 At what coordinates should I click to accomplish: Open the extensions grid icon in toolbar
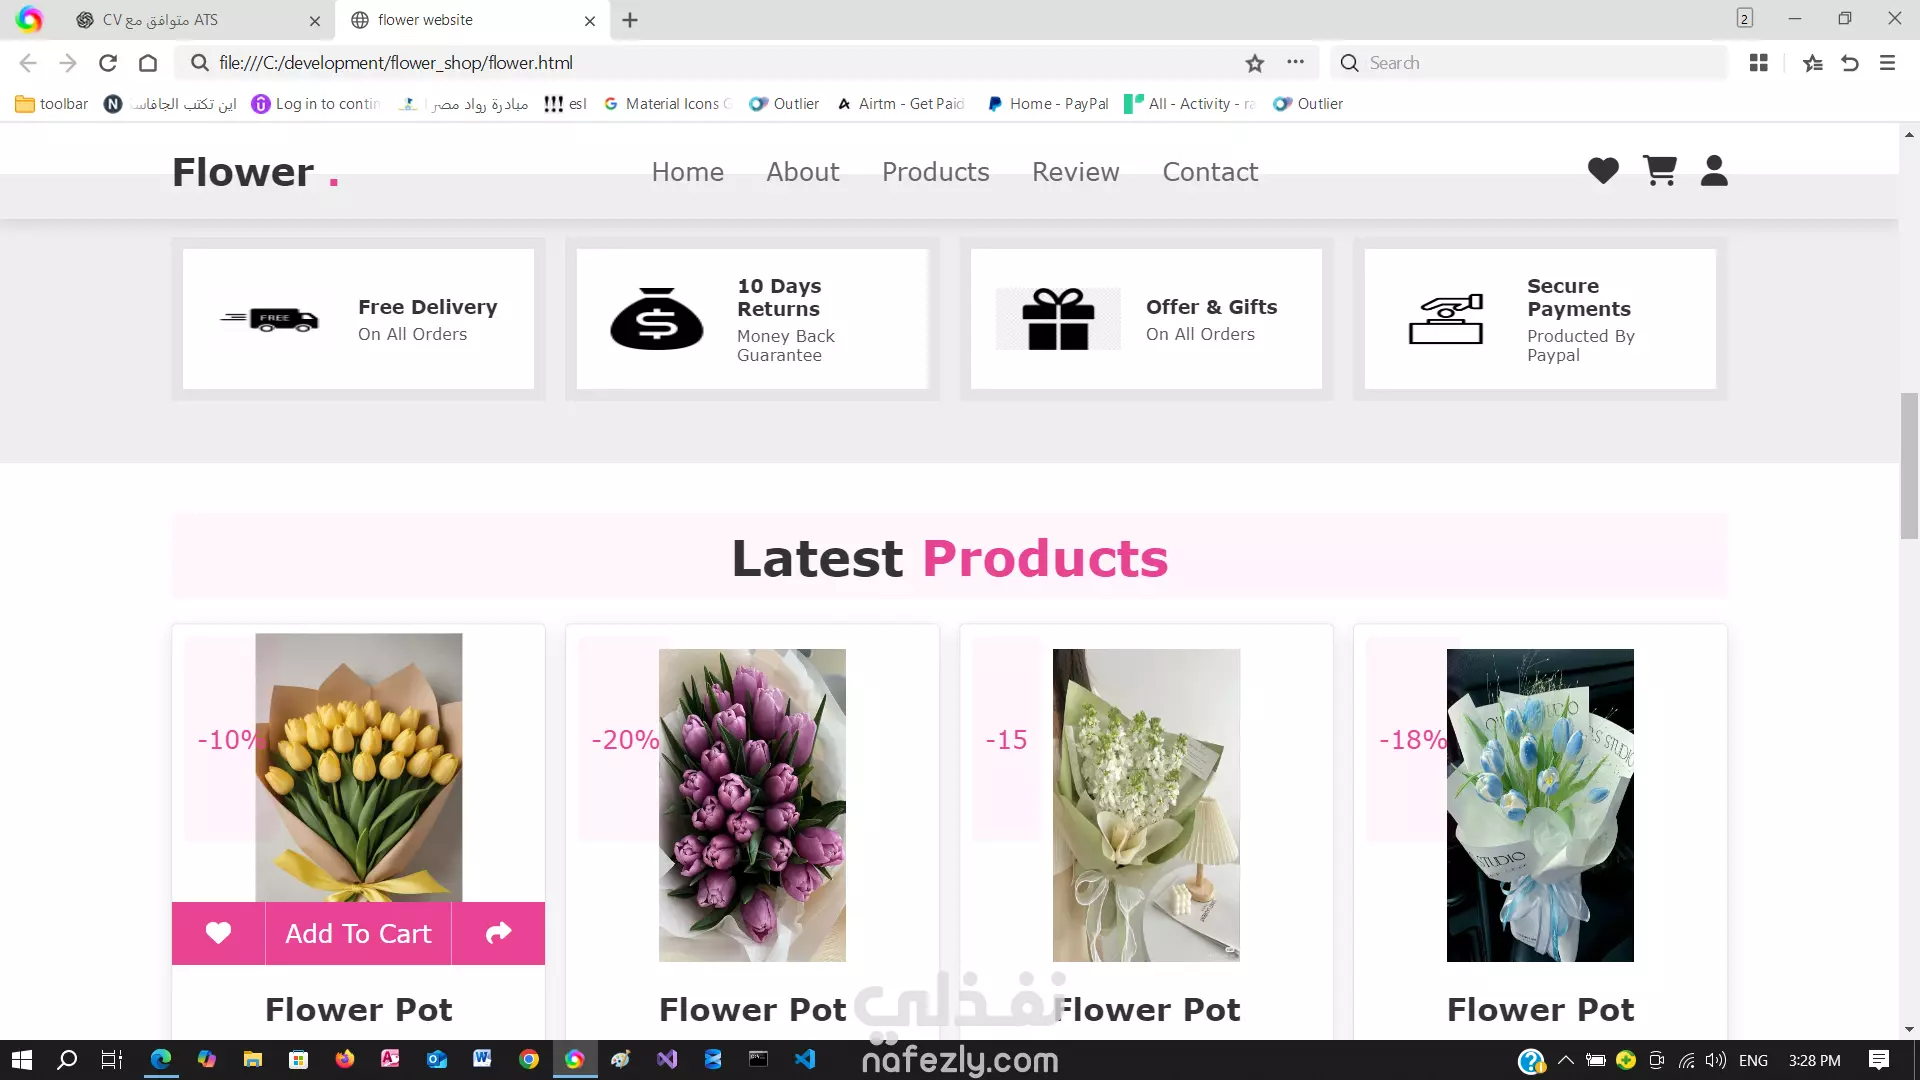[x=1759, y=63]
